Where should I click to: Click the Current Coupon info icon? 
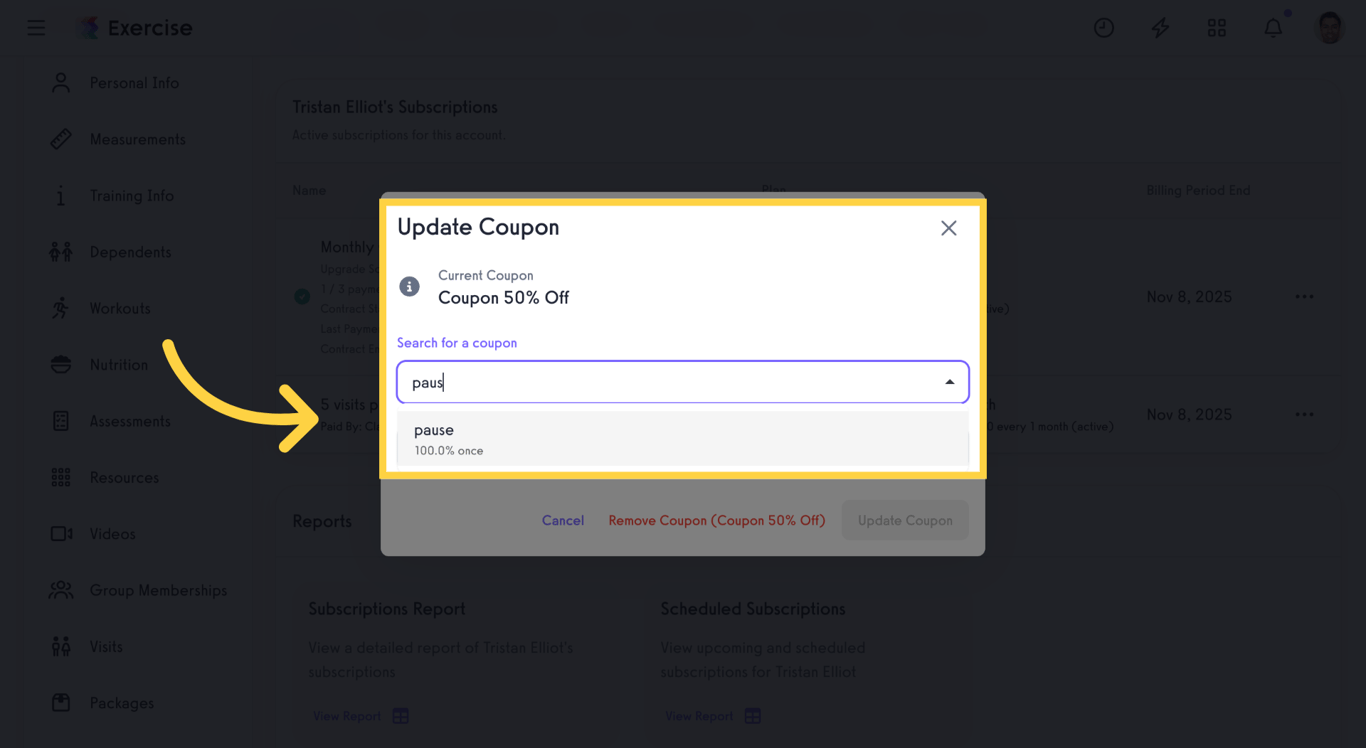click(410, 287)
